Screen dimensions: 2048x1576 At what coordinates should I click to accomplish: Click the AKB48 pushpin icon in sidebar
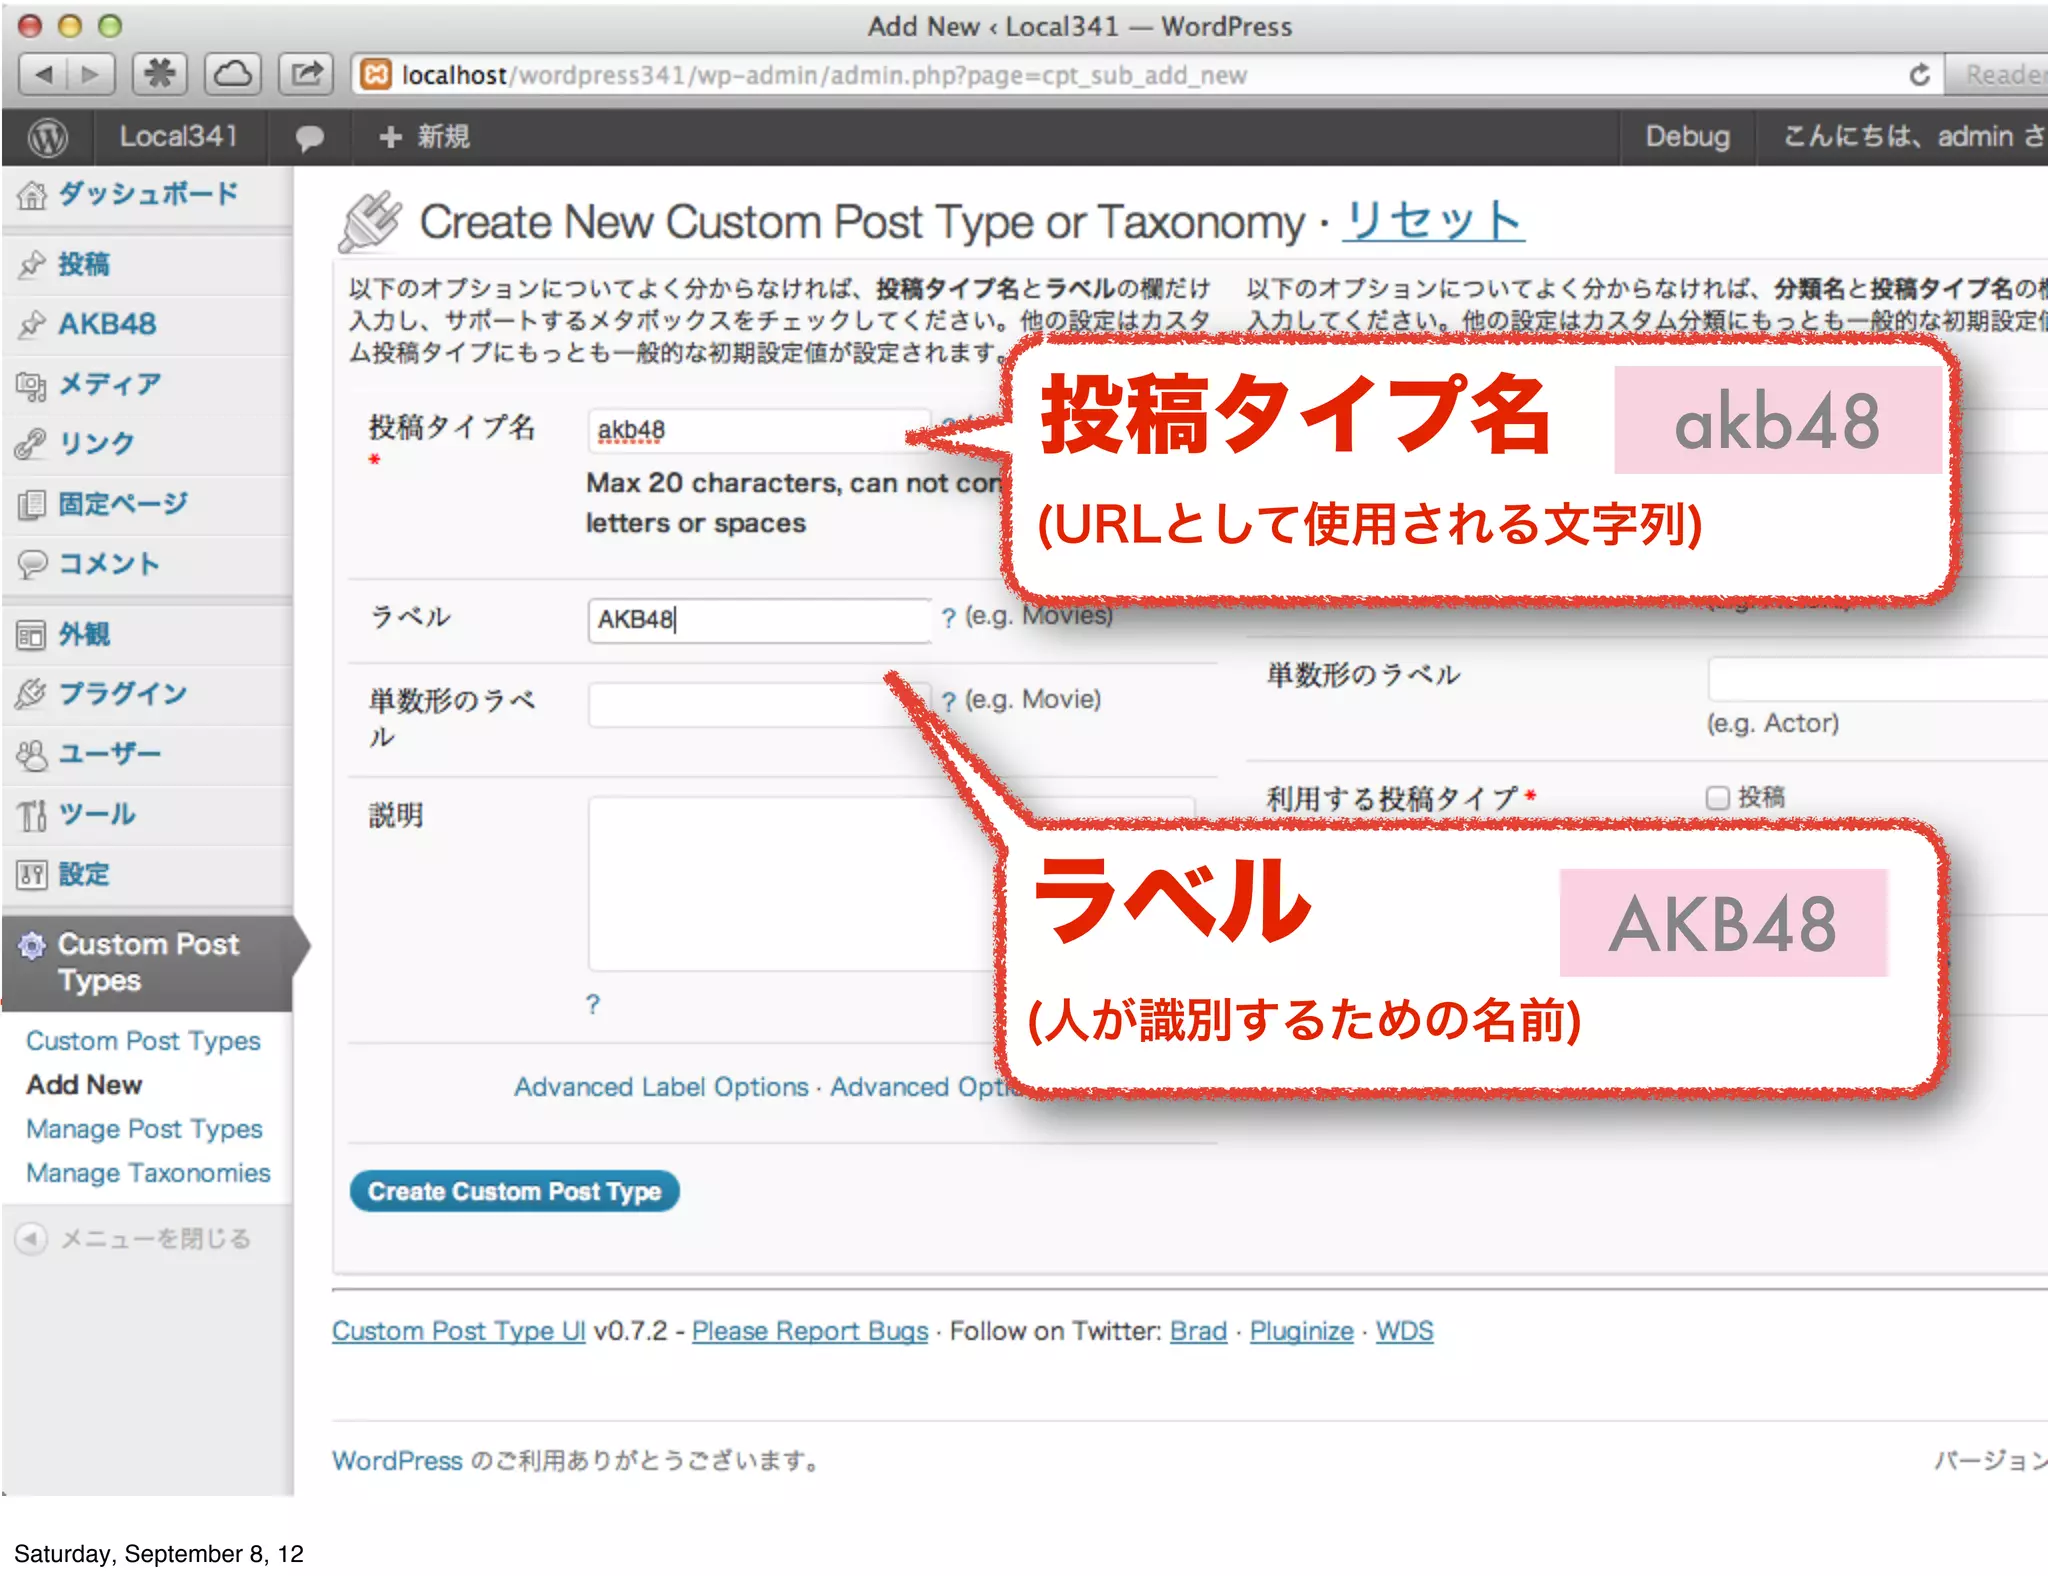(x=32, y=324)
